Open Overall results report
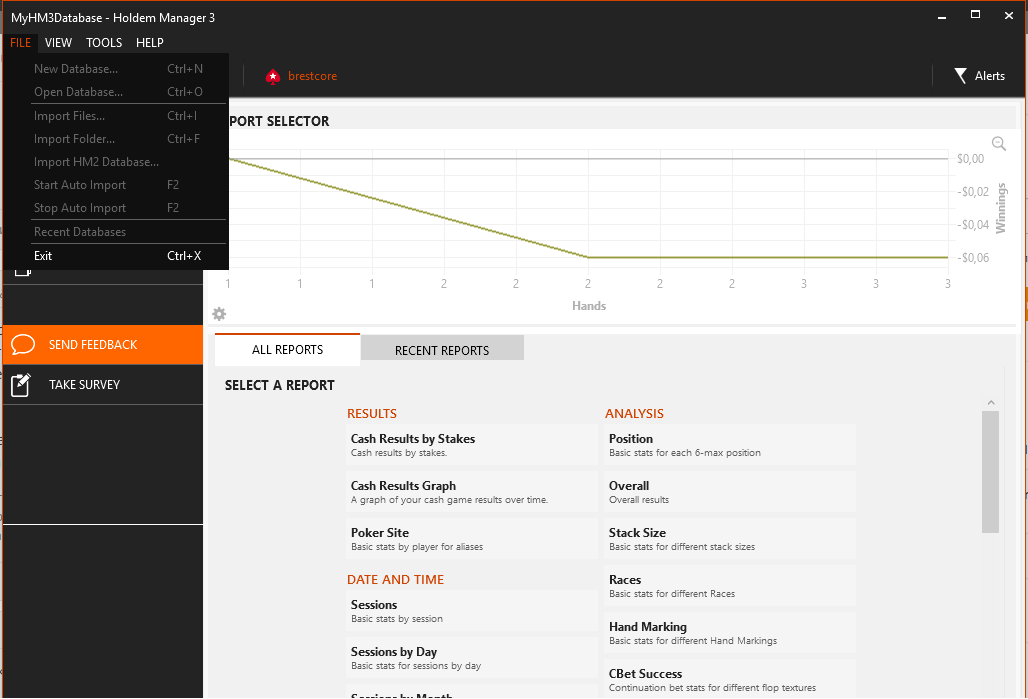 click(x=730, y=492)
